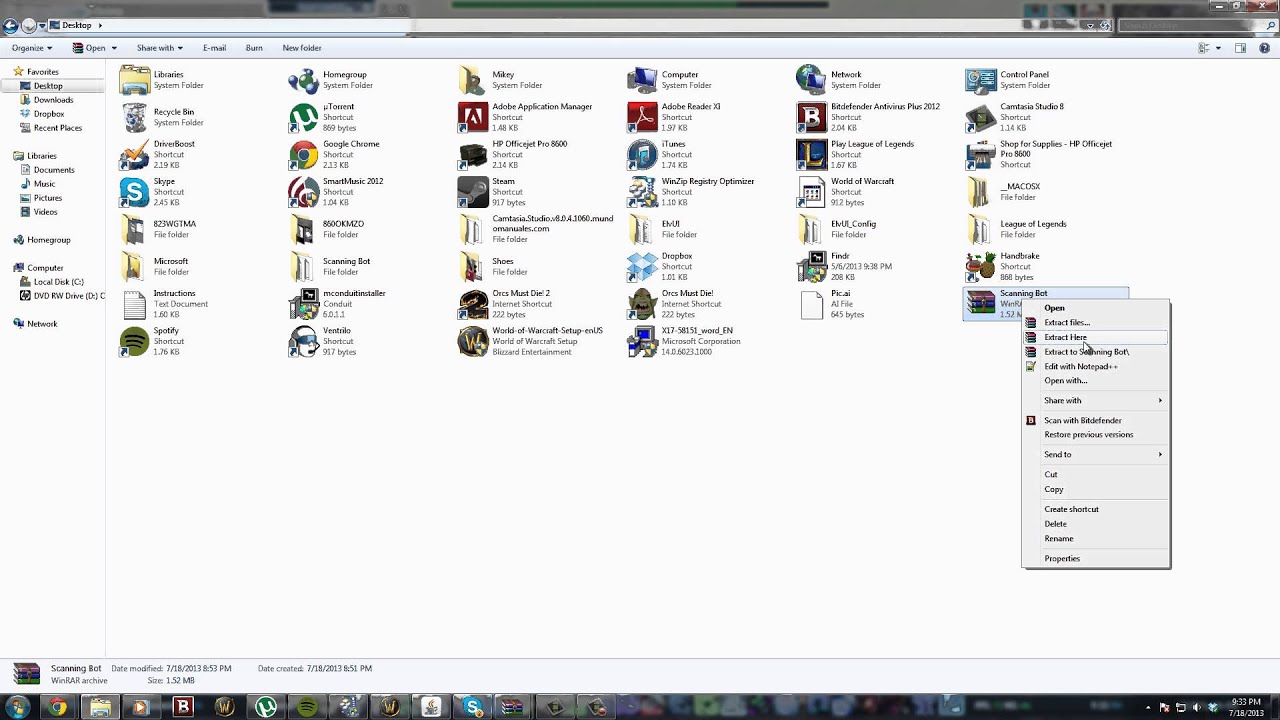The image size is (1280, 720).
Task: Select Adobe Application Manager icon
Action: coord(473,117)
